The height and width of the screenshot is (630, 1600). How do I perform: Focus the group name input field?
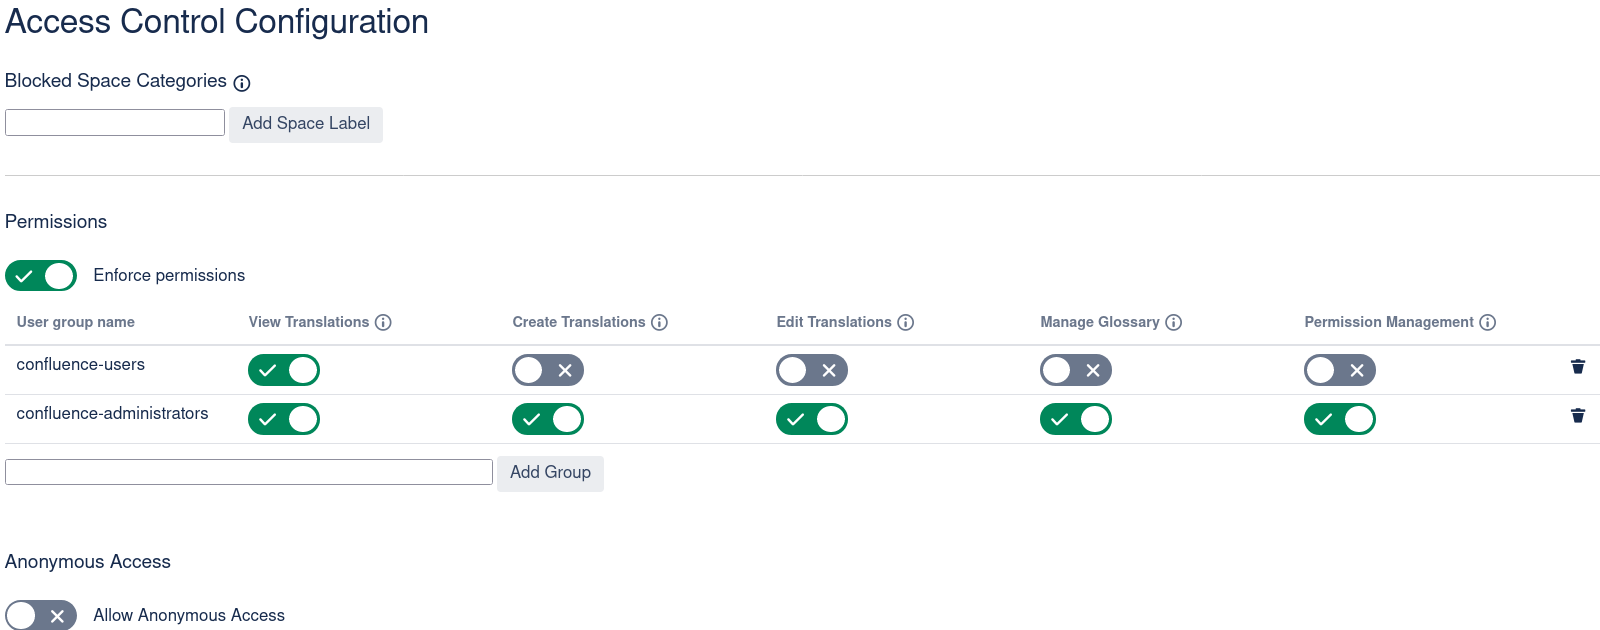(249, 472)
